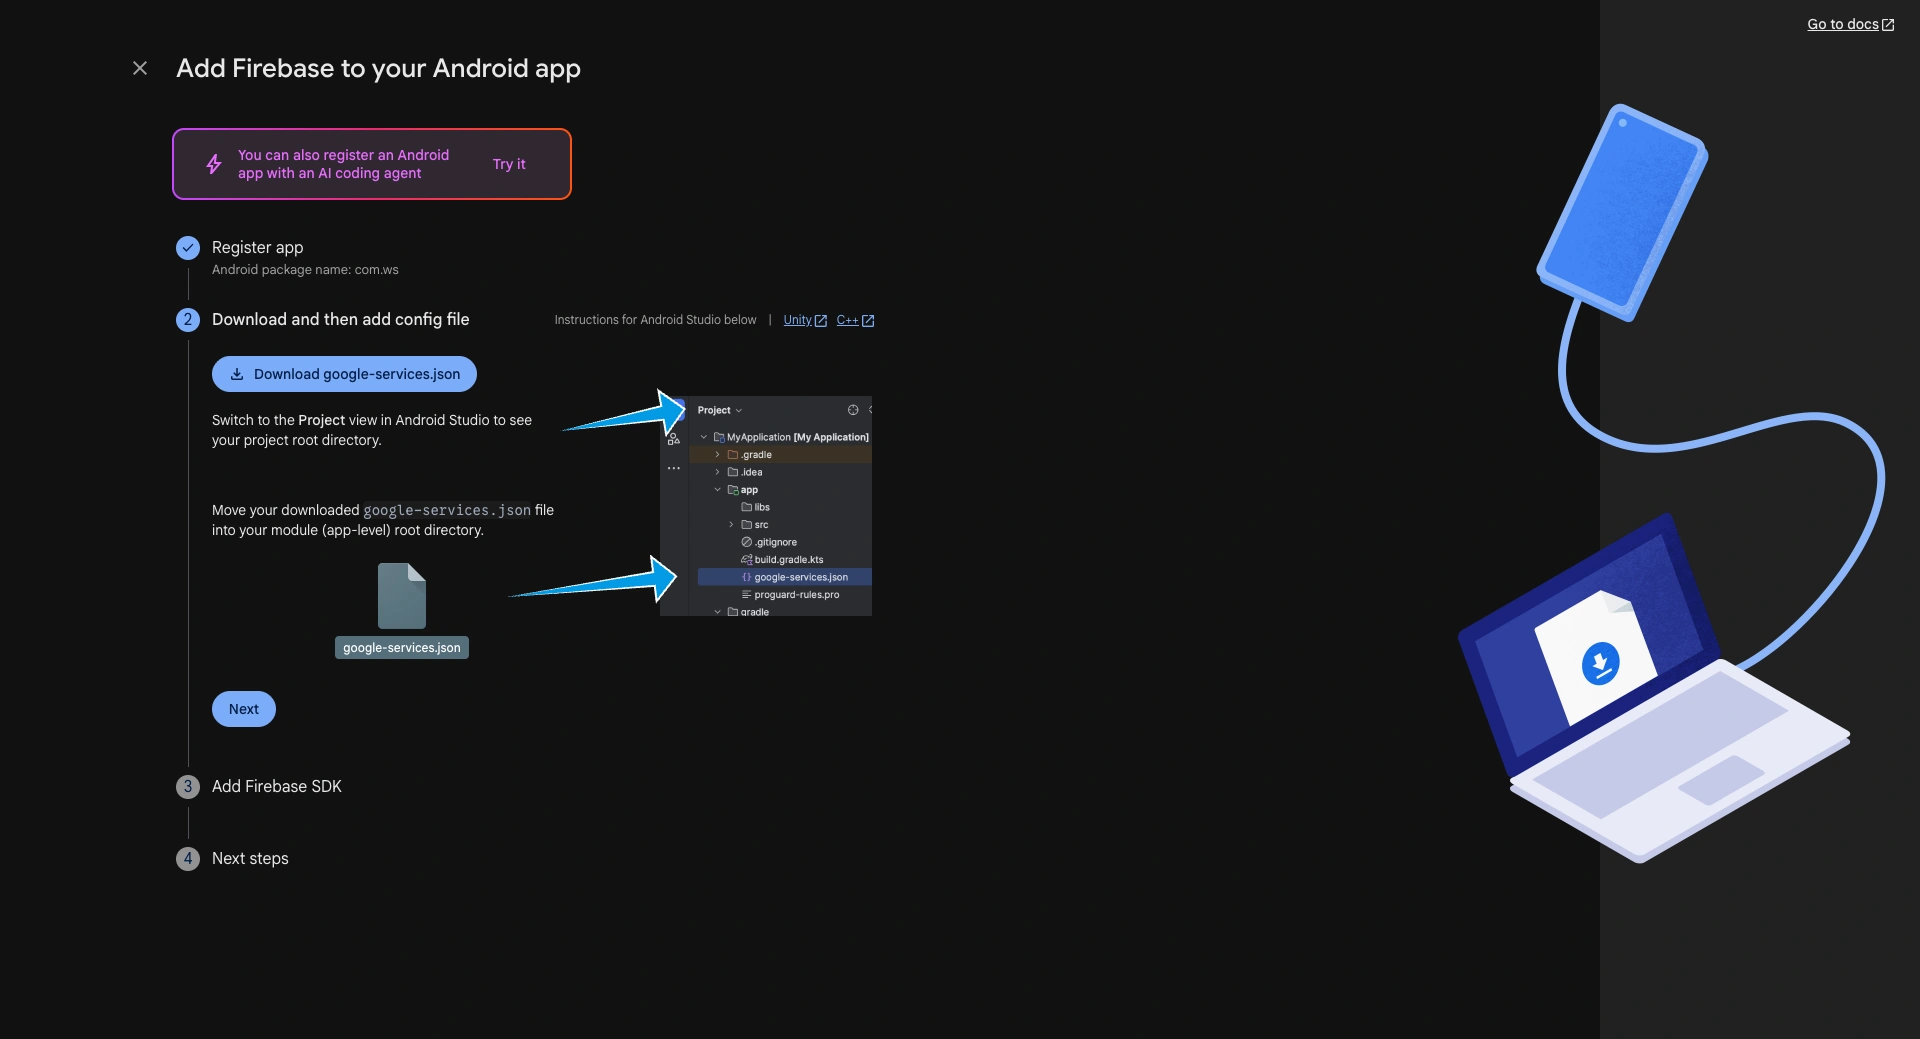
Task: Select the completed Register app step checkmark
Action: pyautogui.click(x=188, y=248)
